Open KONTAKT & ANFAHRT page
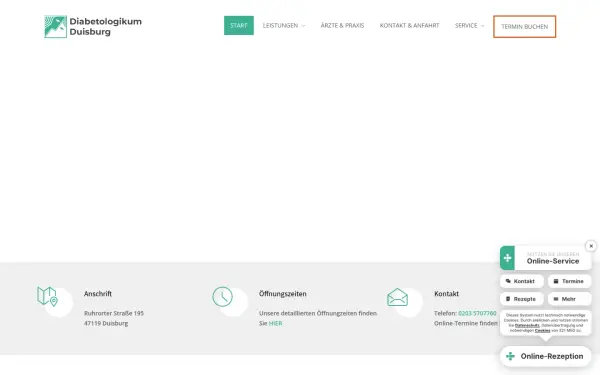 tap(409, 25)
